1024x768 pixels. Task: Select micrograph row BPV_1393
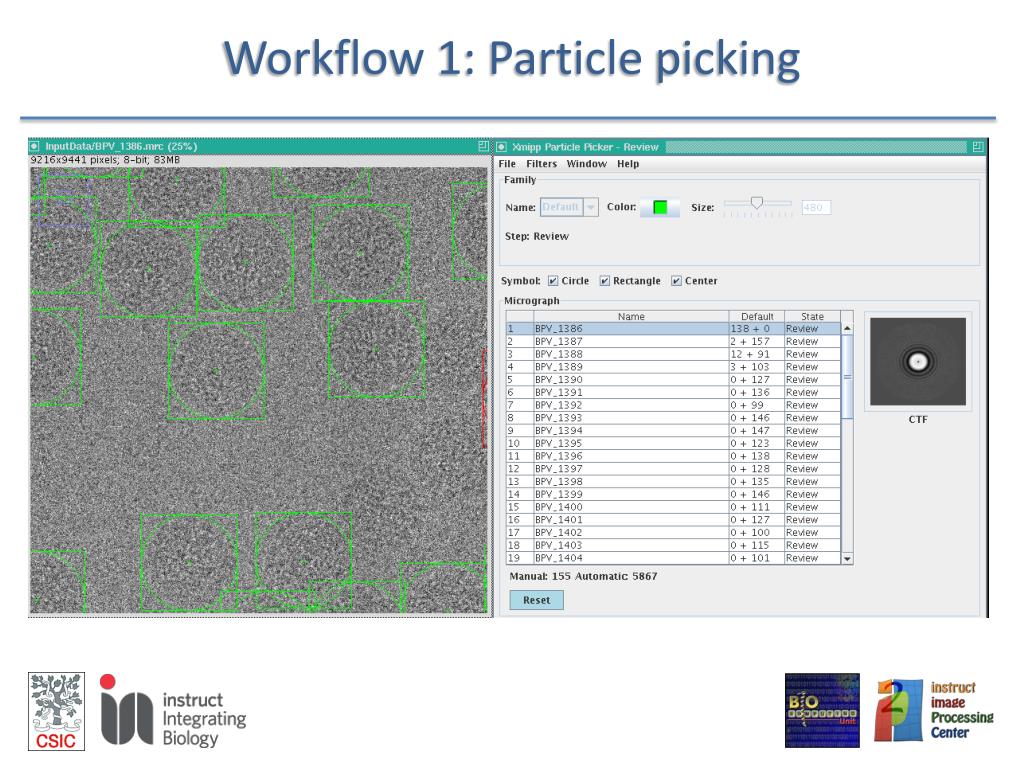673,418
